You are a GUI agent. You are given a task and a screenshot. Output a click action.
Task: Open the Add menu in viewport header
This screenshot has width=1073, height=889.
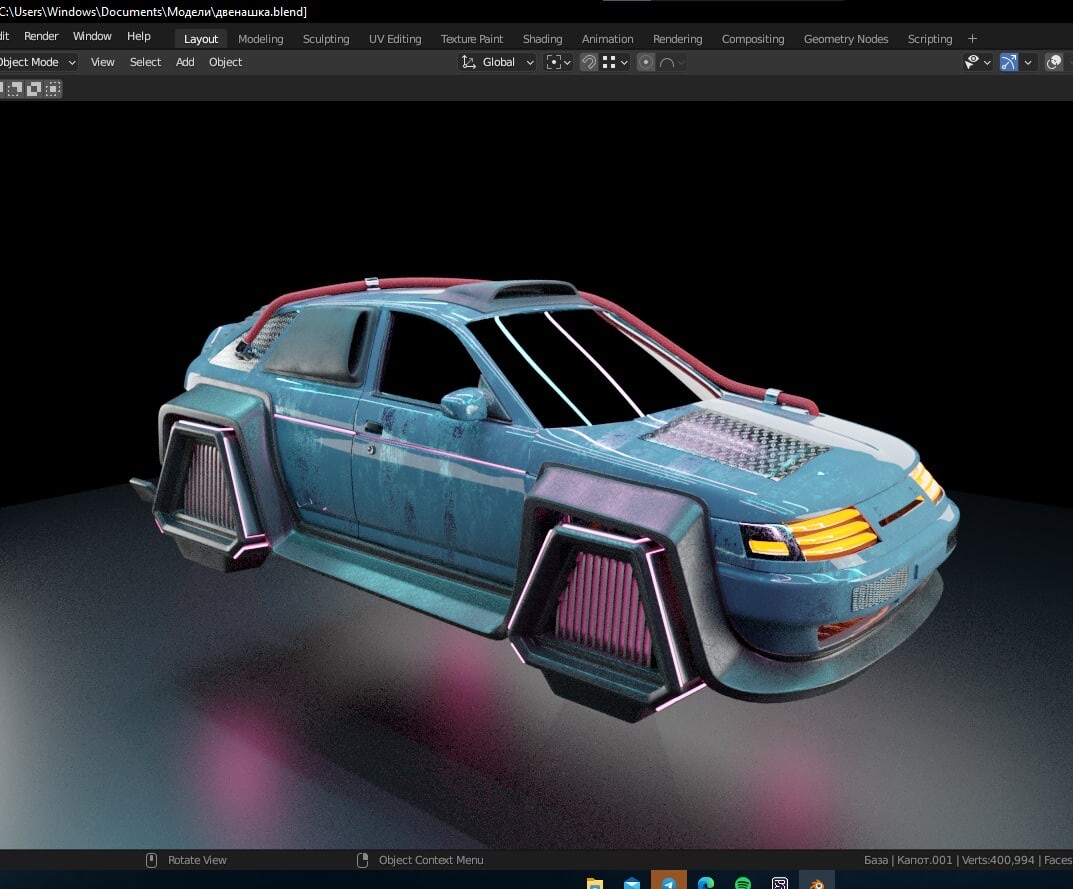pos(185,62)
